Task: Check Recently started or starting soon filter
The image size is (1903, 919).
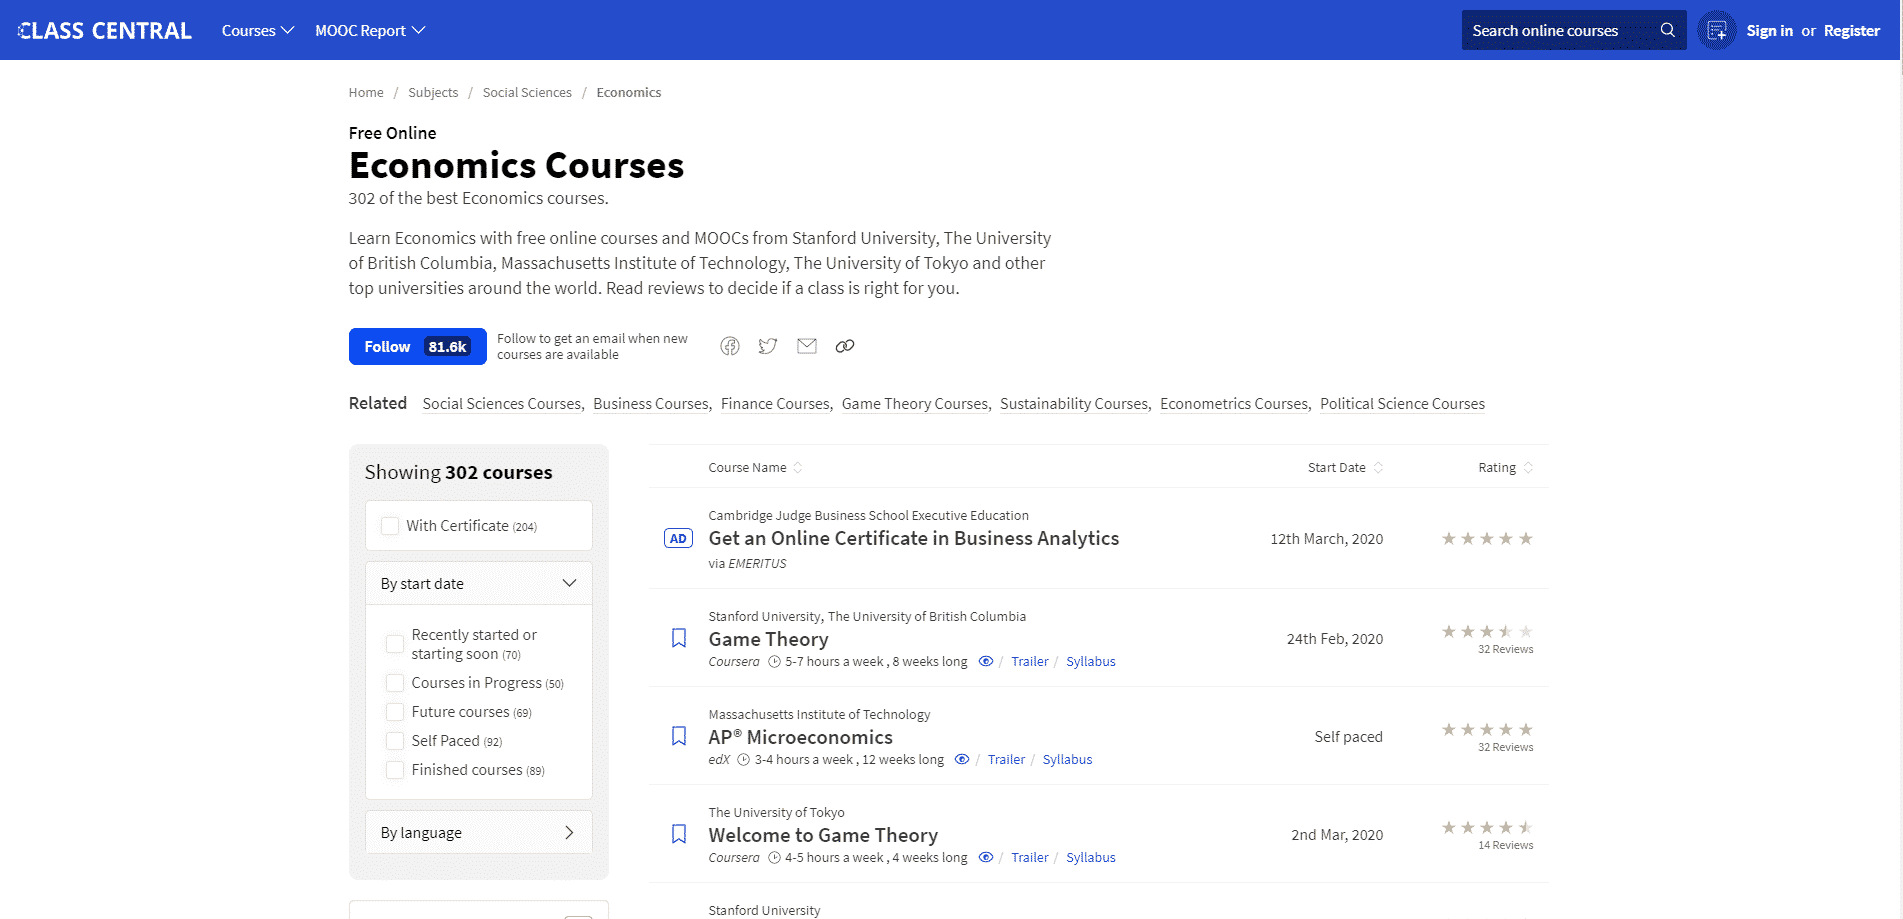Action: click(395, 644)
